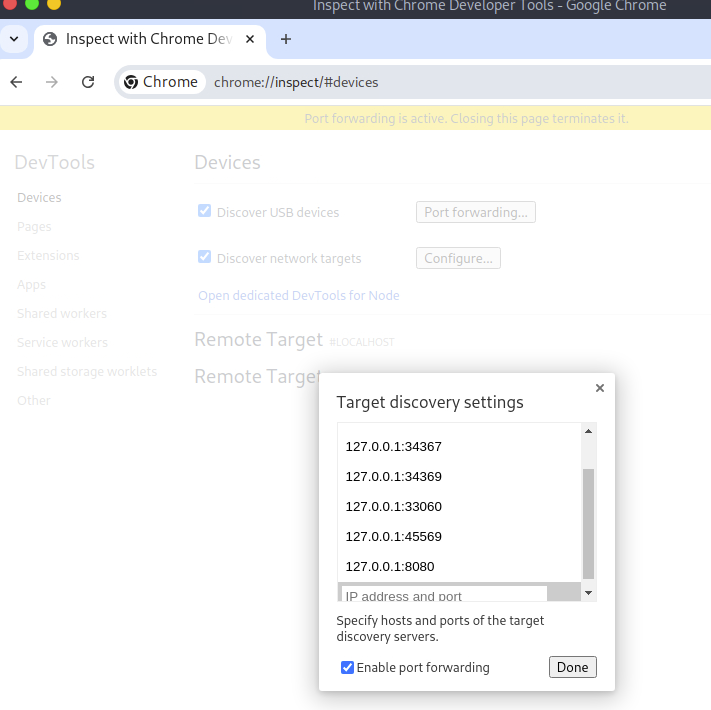Close the Inspect with Chrome tab

click(249, 39)
